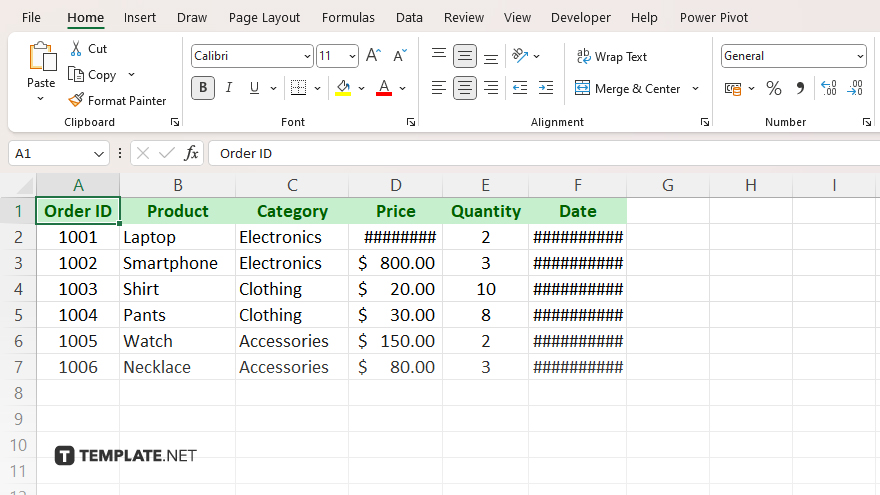Click the Copy icon
Image resolution: width=880 pixels, height=495 pixels.
76,75
